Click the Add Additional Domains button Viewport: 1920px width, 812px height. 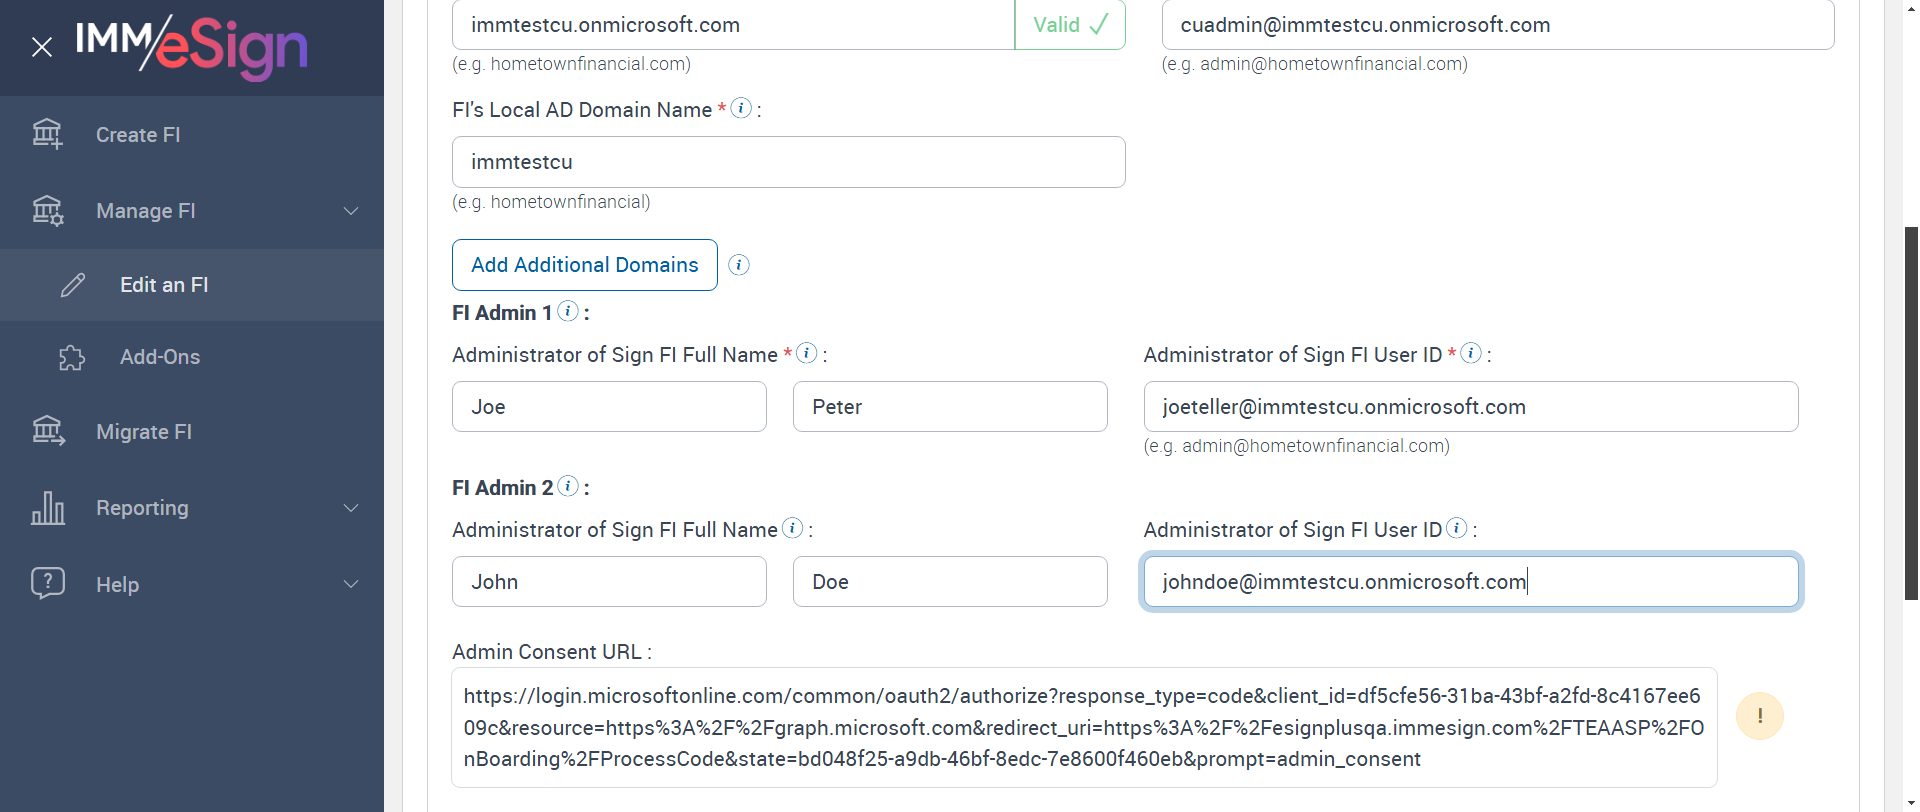584,265
